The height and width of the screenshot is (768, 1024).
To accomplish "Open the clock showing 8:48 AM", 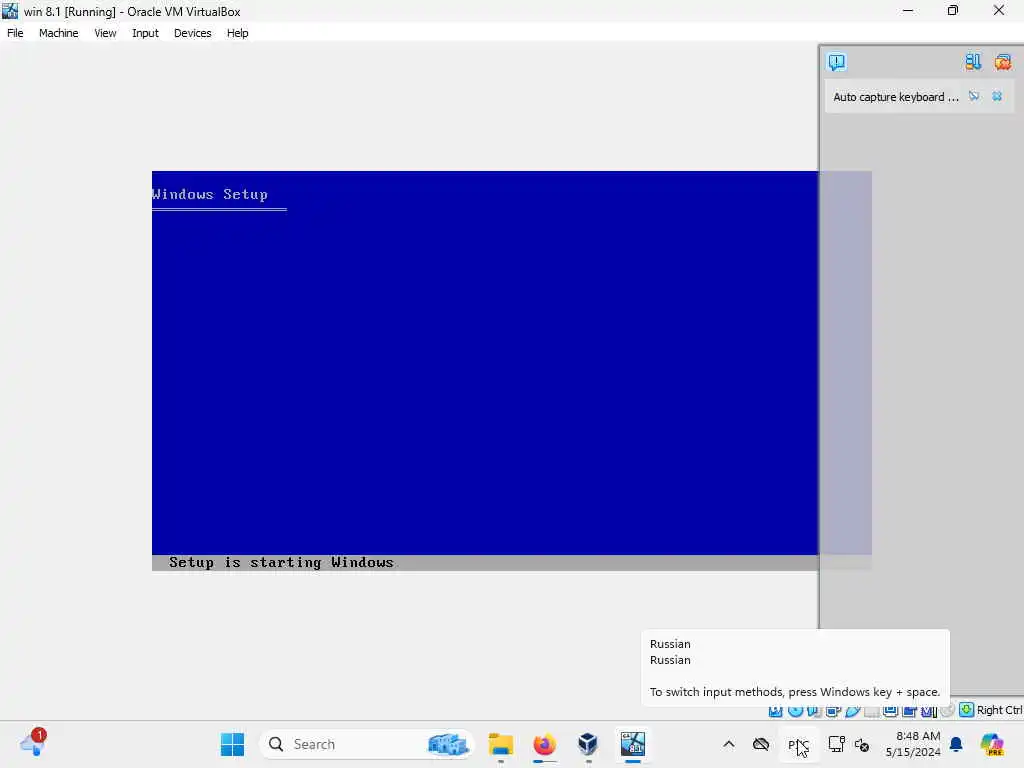I will point(913,744).
